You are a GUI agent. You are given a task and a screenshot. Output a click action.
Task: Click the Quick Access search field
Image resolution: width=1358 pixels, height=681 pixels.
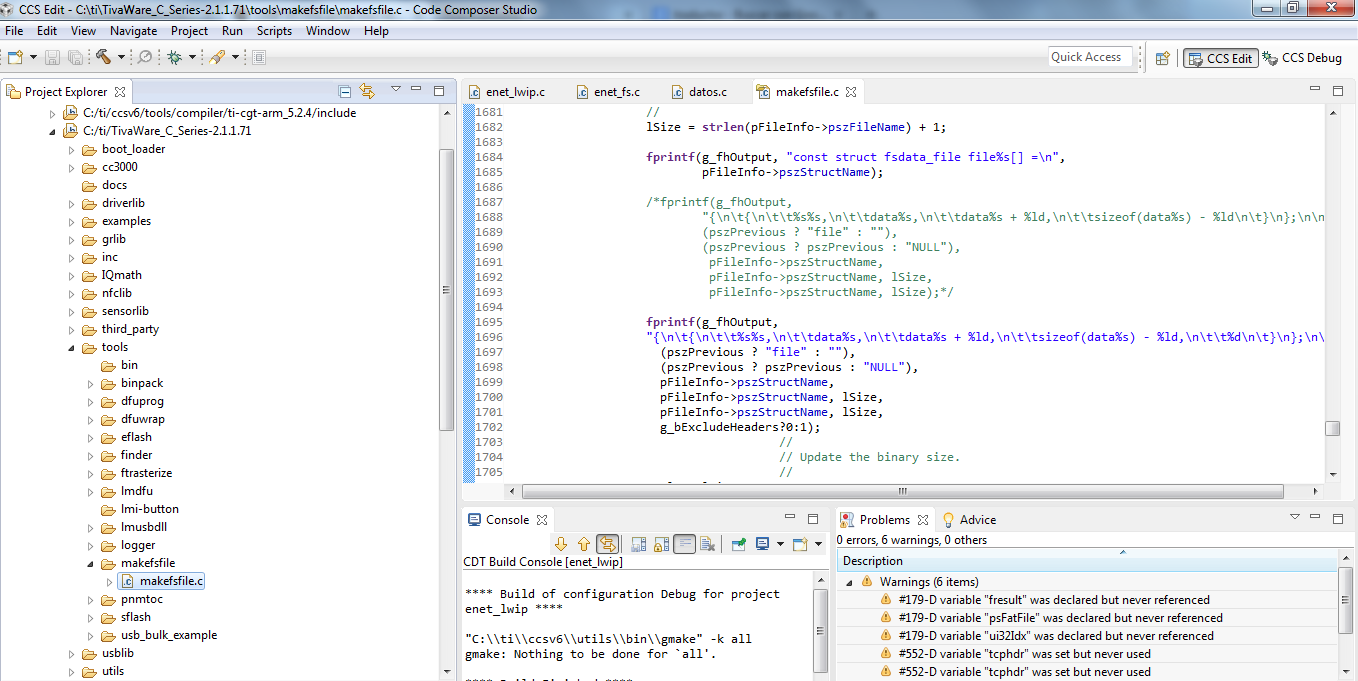pos(1090,57)
